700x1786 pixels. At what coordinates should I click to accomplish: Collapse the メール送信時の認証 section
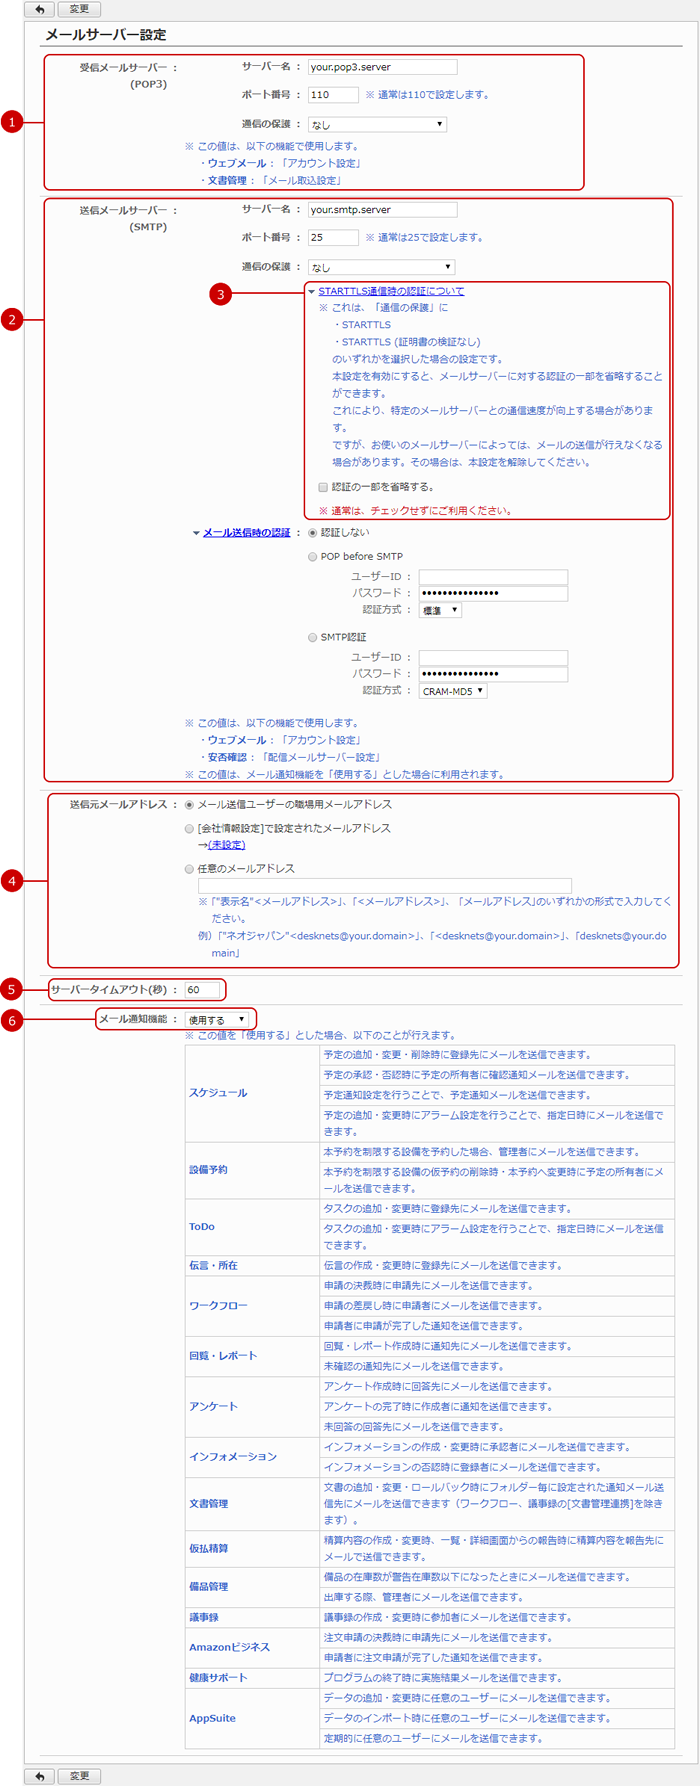pos(246,533)
